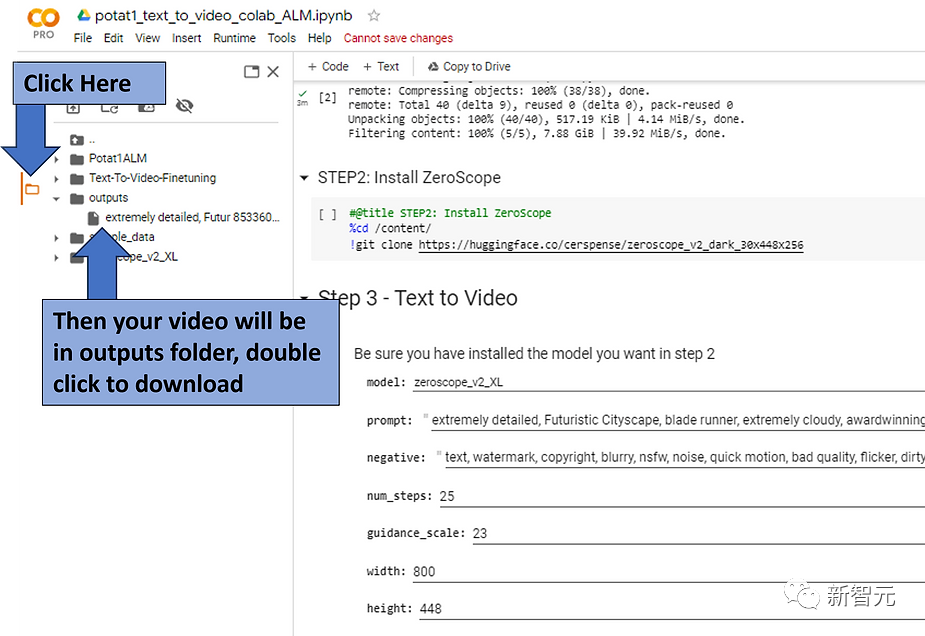Go up to the parent folder '..'

click(83, 140)
